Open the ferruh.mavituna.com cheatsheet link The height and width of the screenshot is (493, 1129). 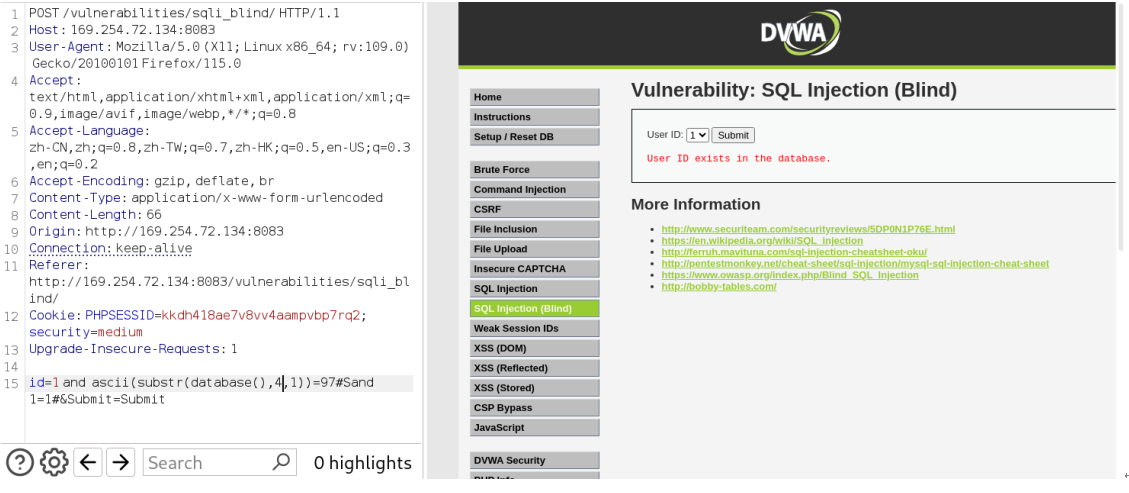pyautogui.click(x=793, y=252)
